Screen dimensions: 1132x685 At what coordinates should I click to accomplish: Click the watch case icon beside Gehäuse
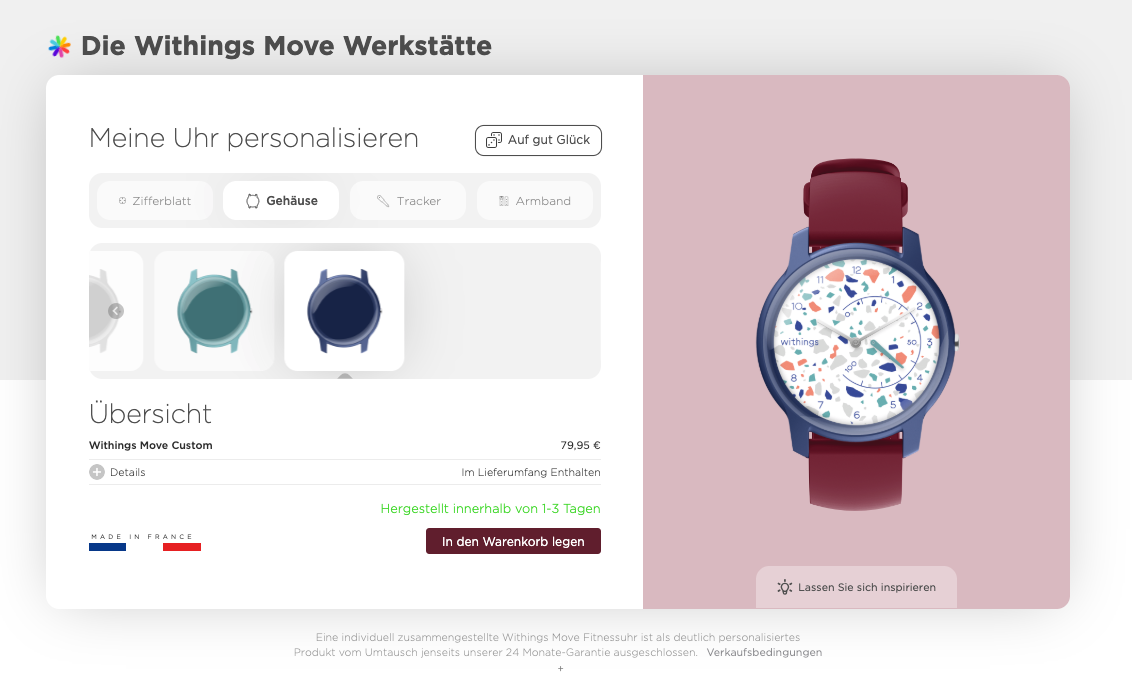[253, 201]
